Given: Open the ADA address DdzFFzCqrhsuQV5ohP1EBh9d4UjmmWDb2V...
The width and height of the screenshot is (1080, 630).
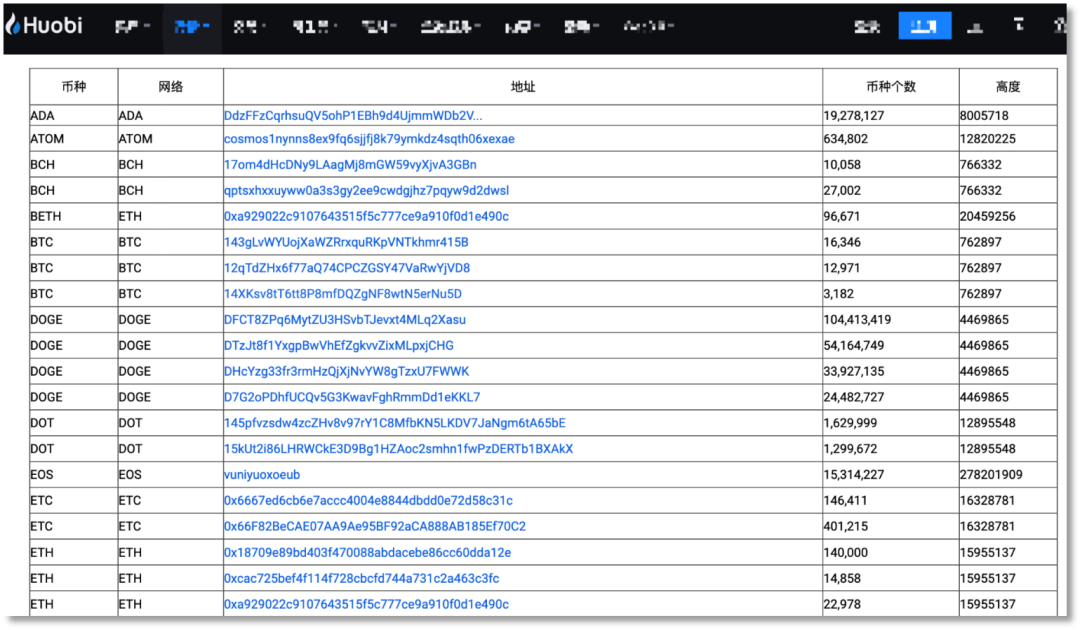Looking at the screenshot, I should tap(353, 116).
